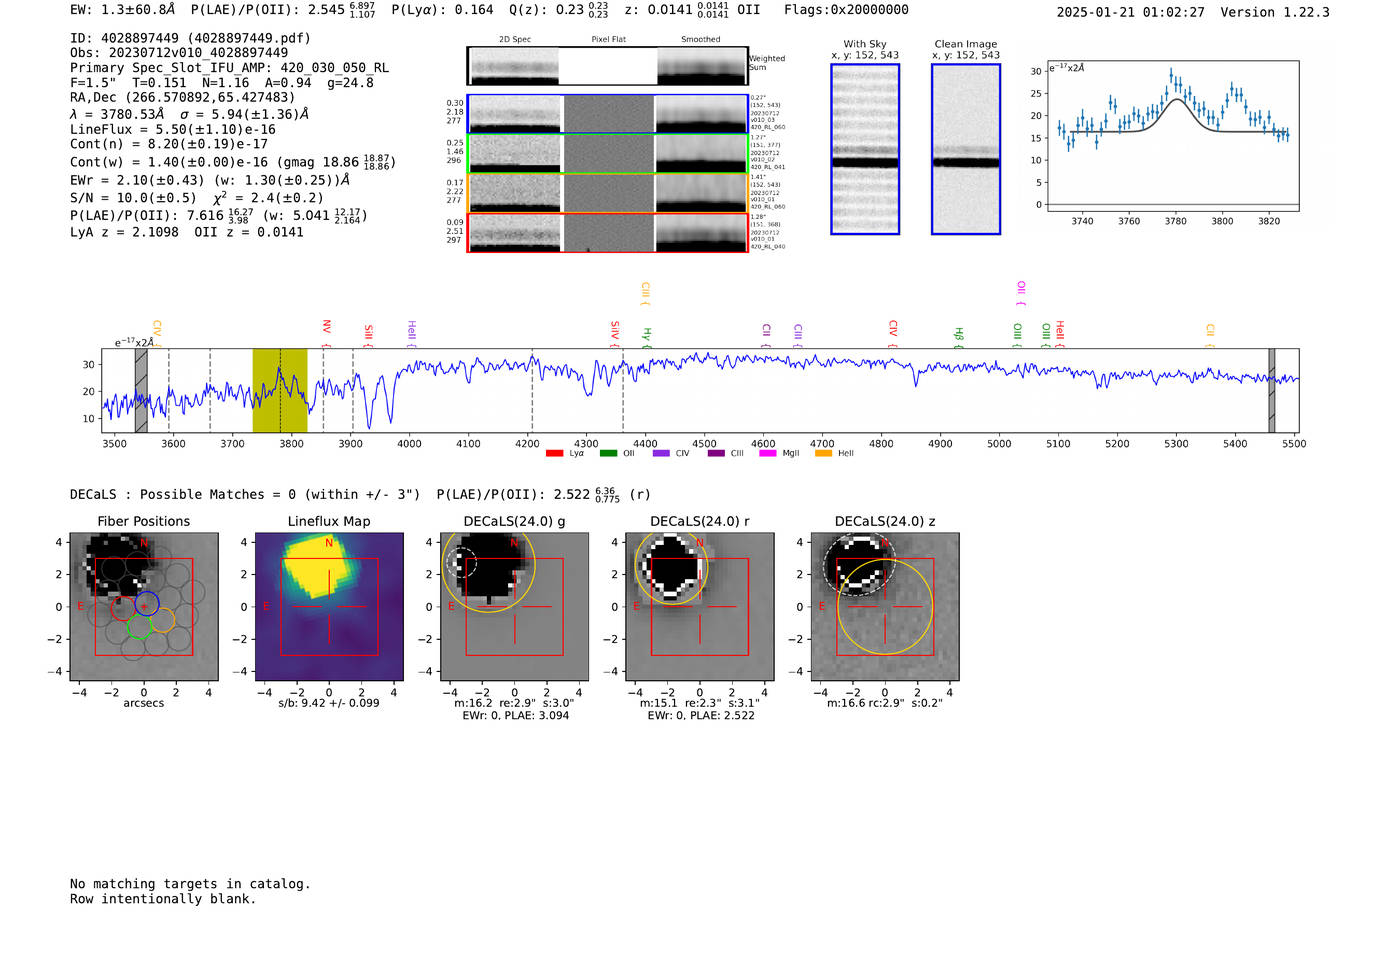This screenshot has height=953, width=1400.
Task: Click the With Sky fiber image
Action: tap(865, 149)
